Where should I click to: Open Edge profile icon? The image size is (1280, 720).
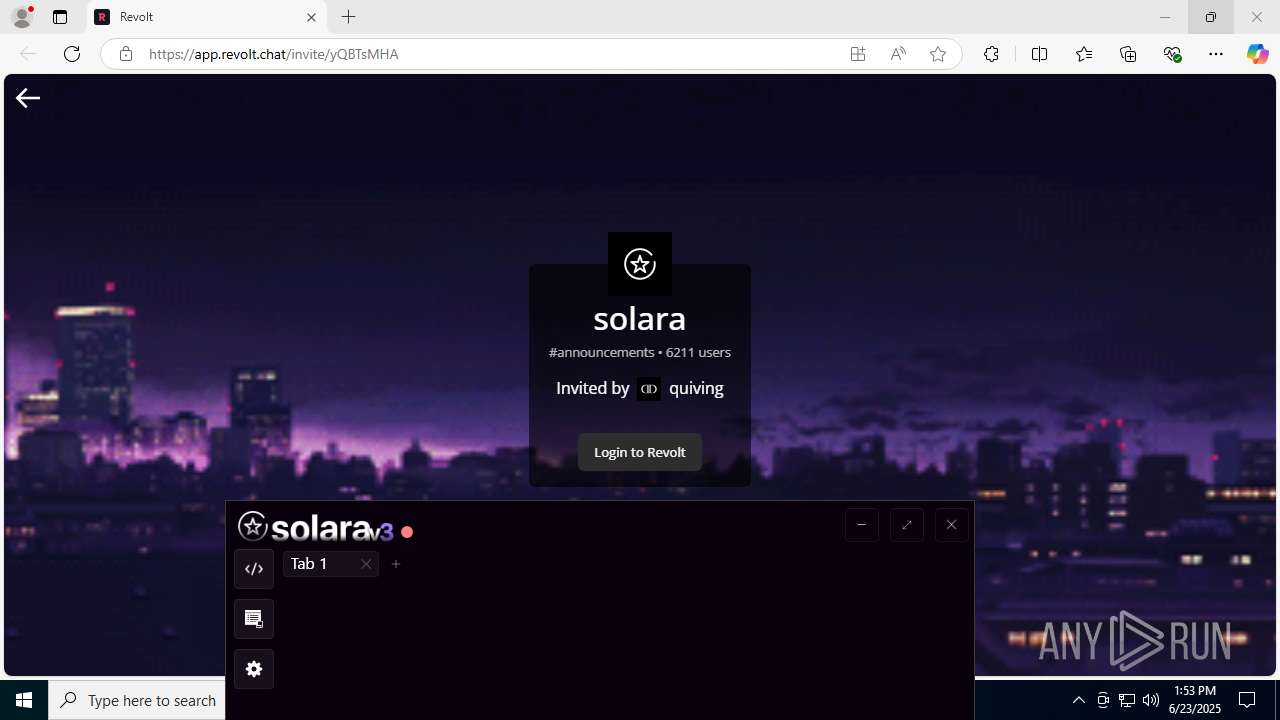pos(22,17)
